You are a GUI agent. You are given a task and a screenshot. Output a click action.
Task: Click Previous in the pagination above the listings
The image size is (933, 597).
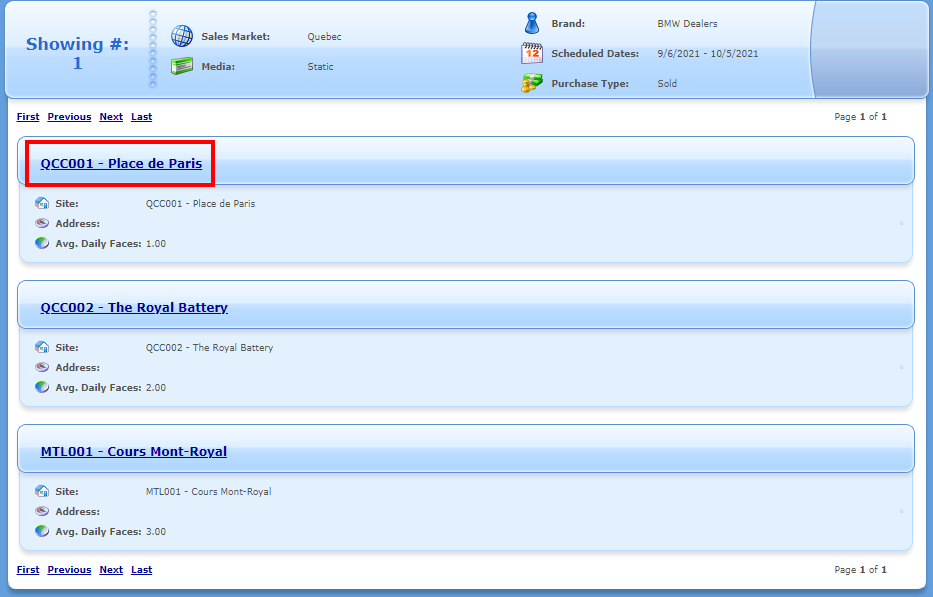pyautogui.click(x=69, y=117)
